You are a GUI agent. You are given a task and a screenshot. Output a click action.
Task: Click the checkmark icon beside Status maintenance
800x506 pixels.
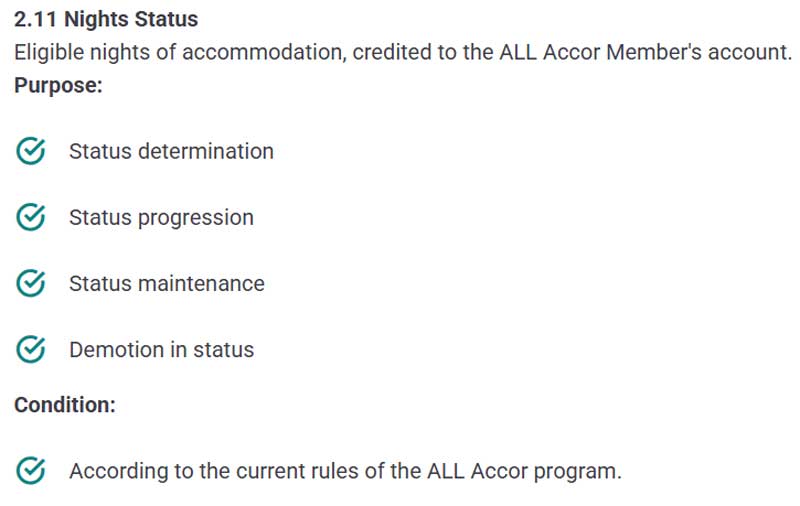[x=32, y=284]
